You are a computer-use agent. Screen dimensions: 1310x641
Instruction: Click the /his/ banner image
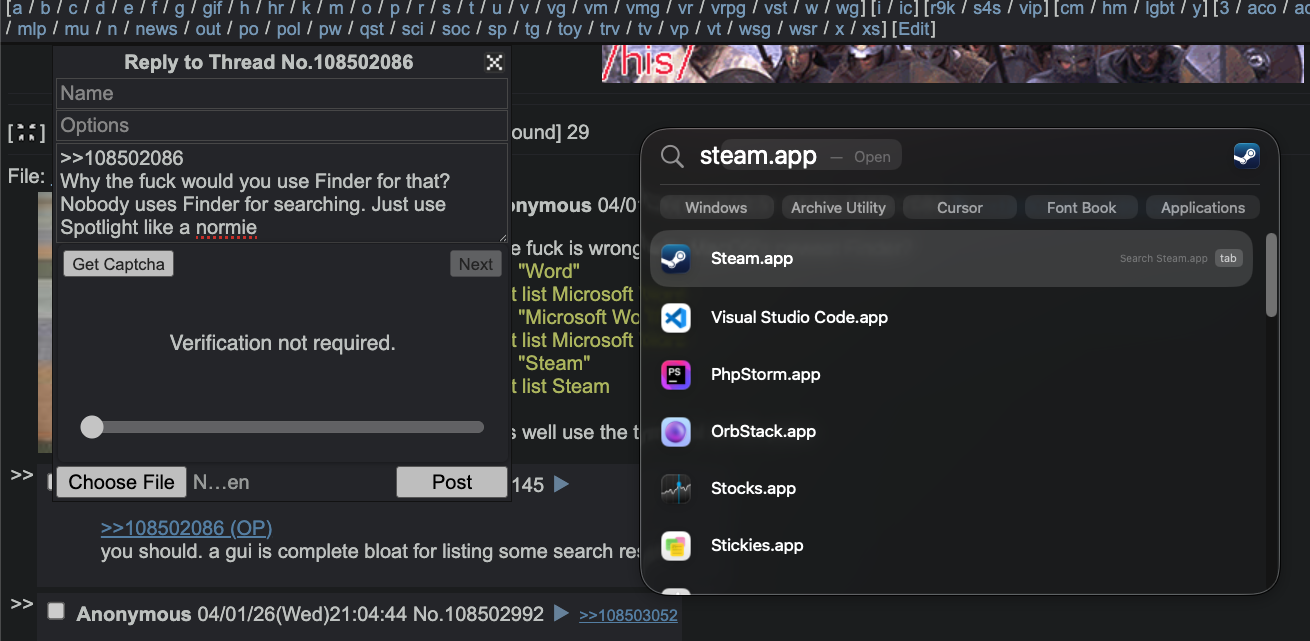955,64
